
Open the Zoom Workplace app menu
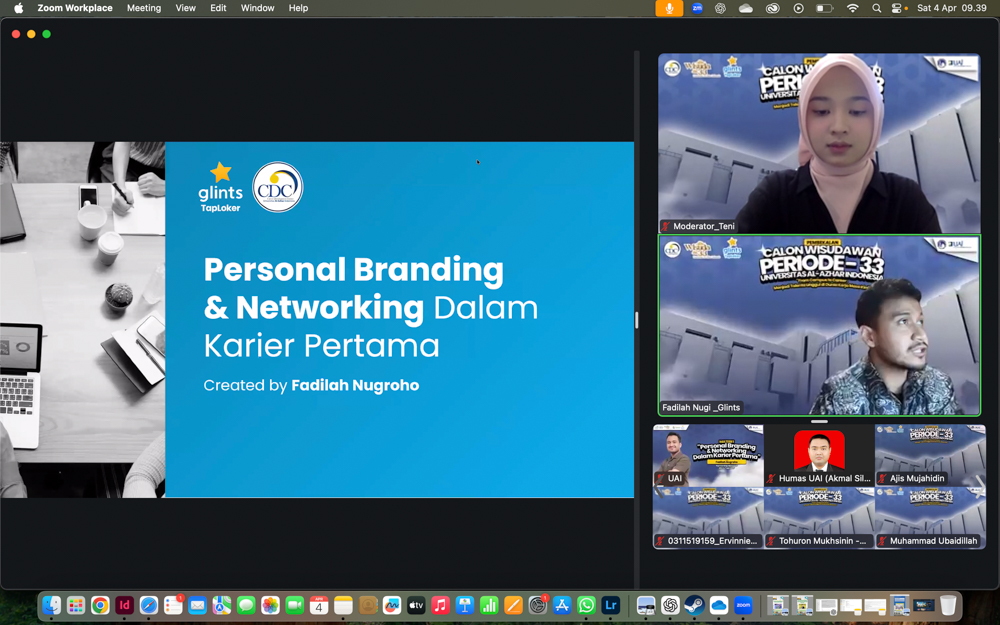[x=75, y=8]
